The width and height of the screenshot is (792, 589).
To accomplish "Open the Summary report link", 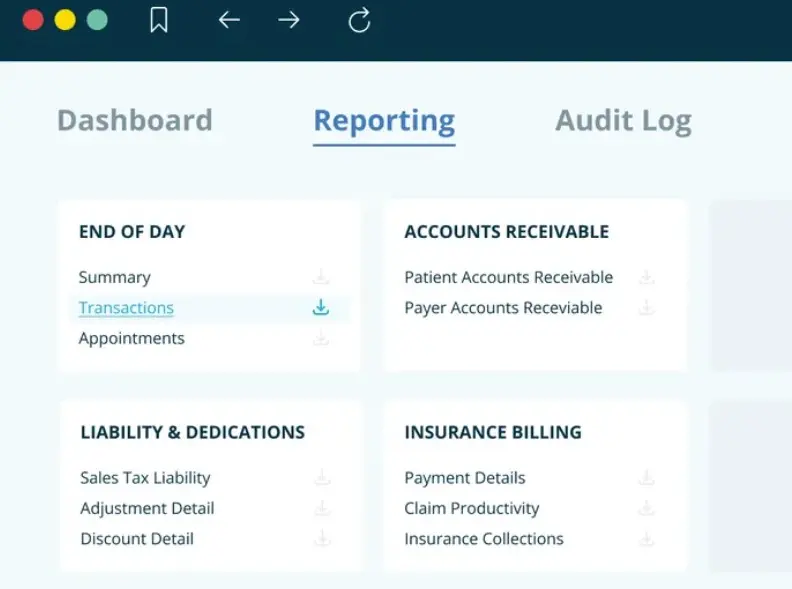I will click(x=115, y=277).
